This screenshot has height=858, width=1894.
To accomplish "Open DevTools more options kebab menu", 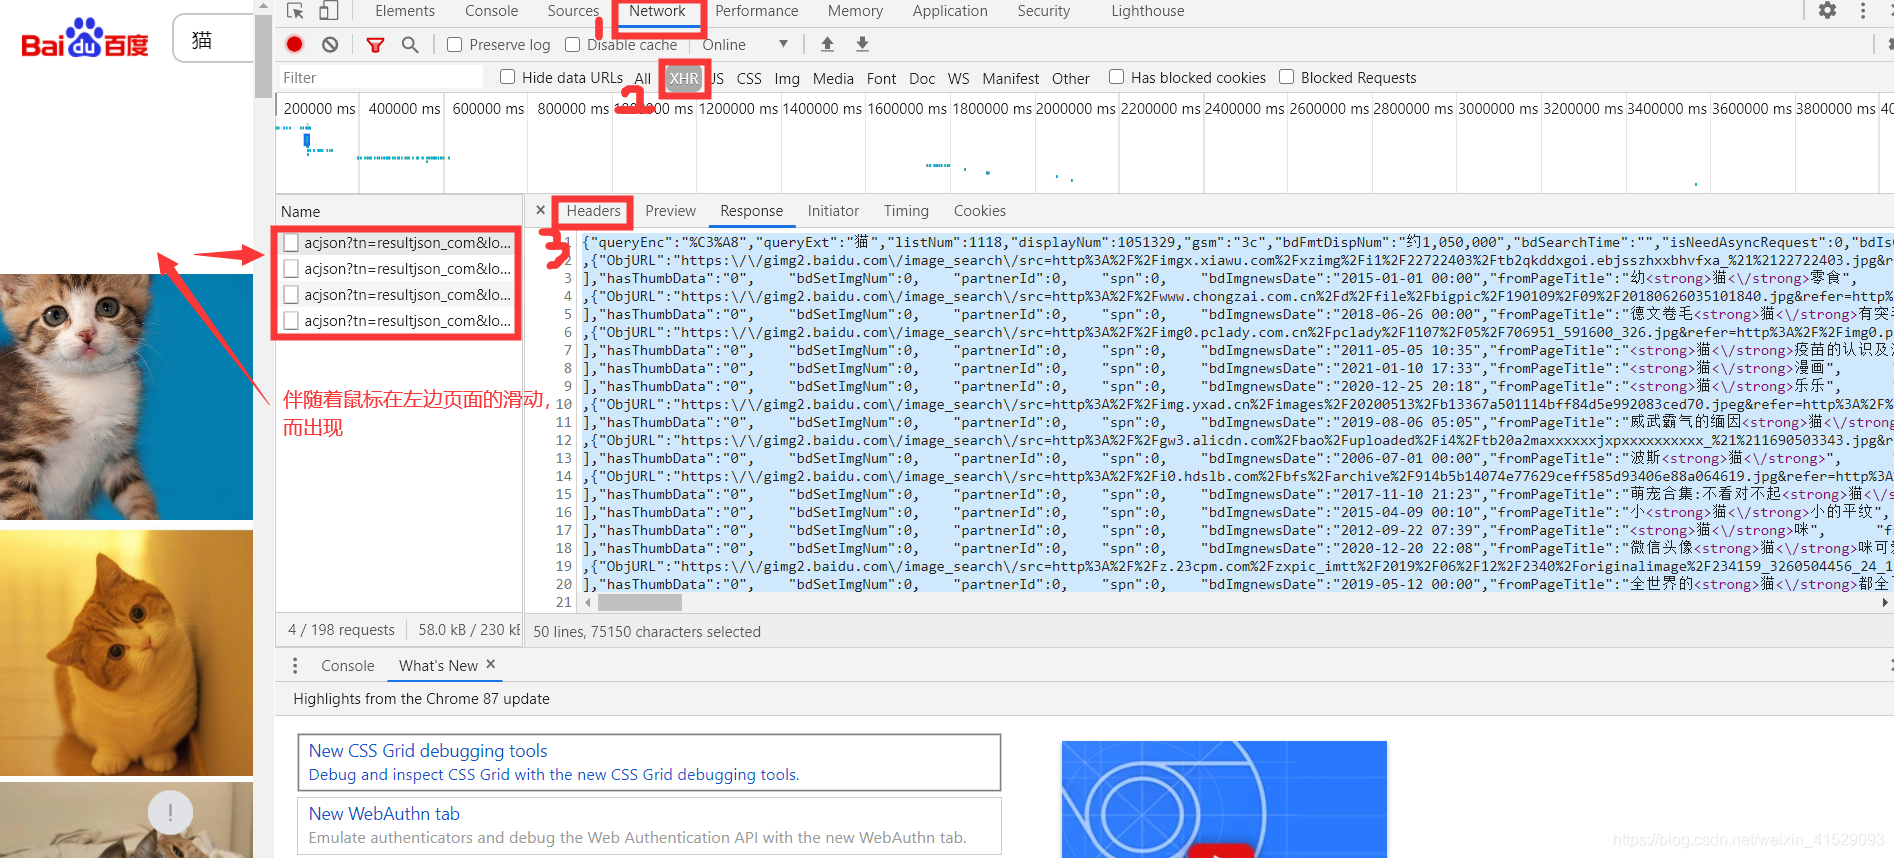I will pyautogui.click(x=1863, y=11).
